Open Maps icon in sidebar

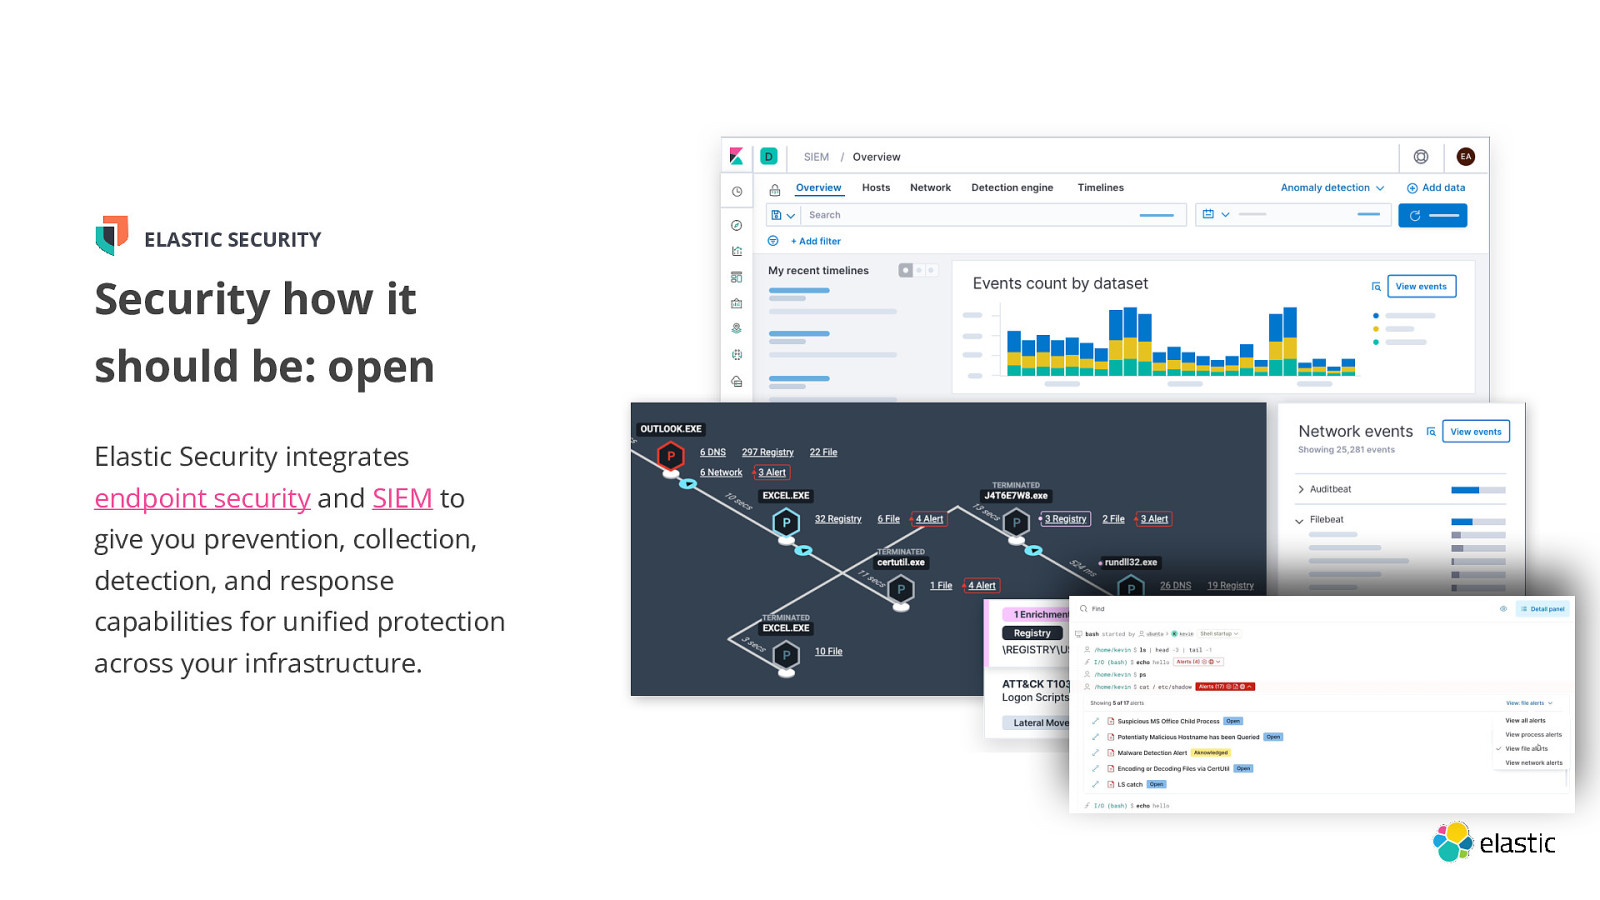tap(737, 328)
